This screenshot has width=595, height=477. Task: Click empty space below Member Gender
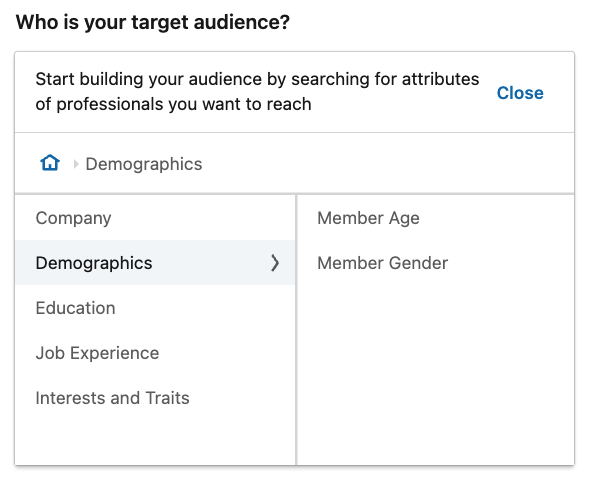coord(436,372)
